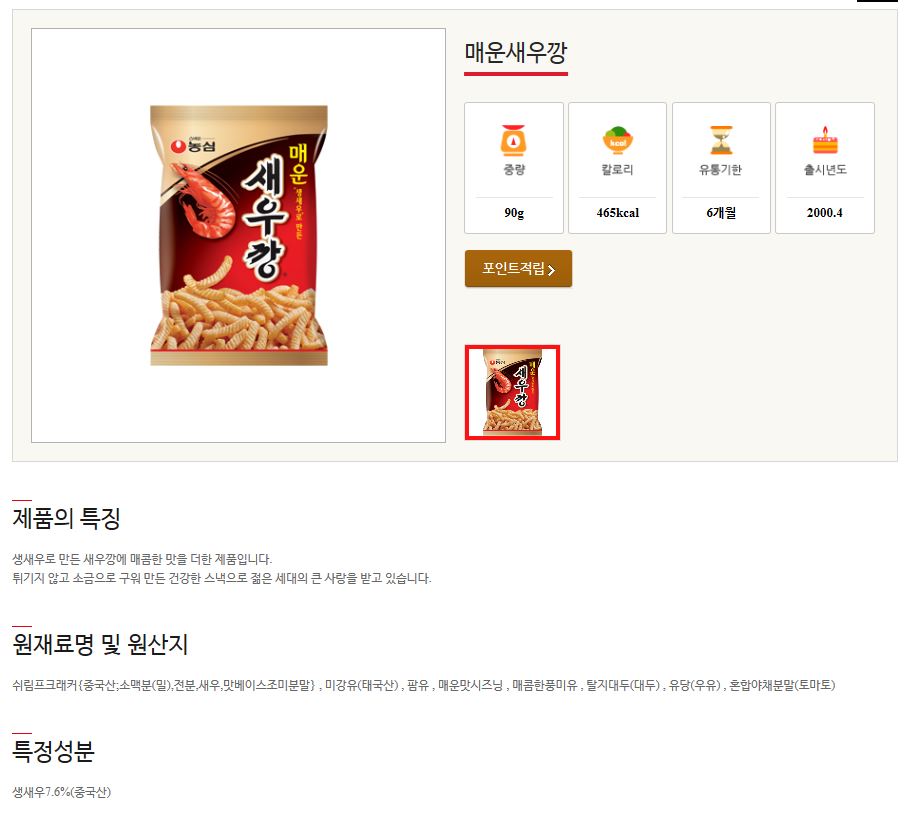Click the hourglass shelf-life icon

click(x=721, y=140)
